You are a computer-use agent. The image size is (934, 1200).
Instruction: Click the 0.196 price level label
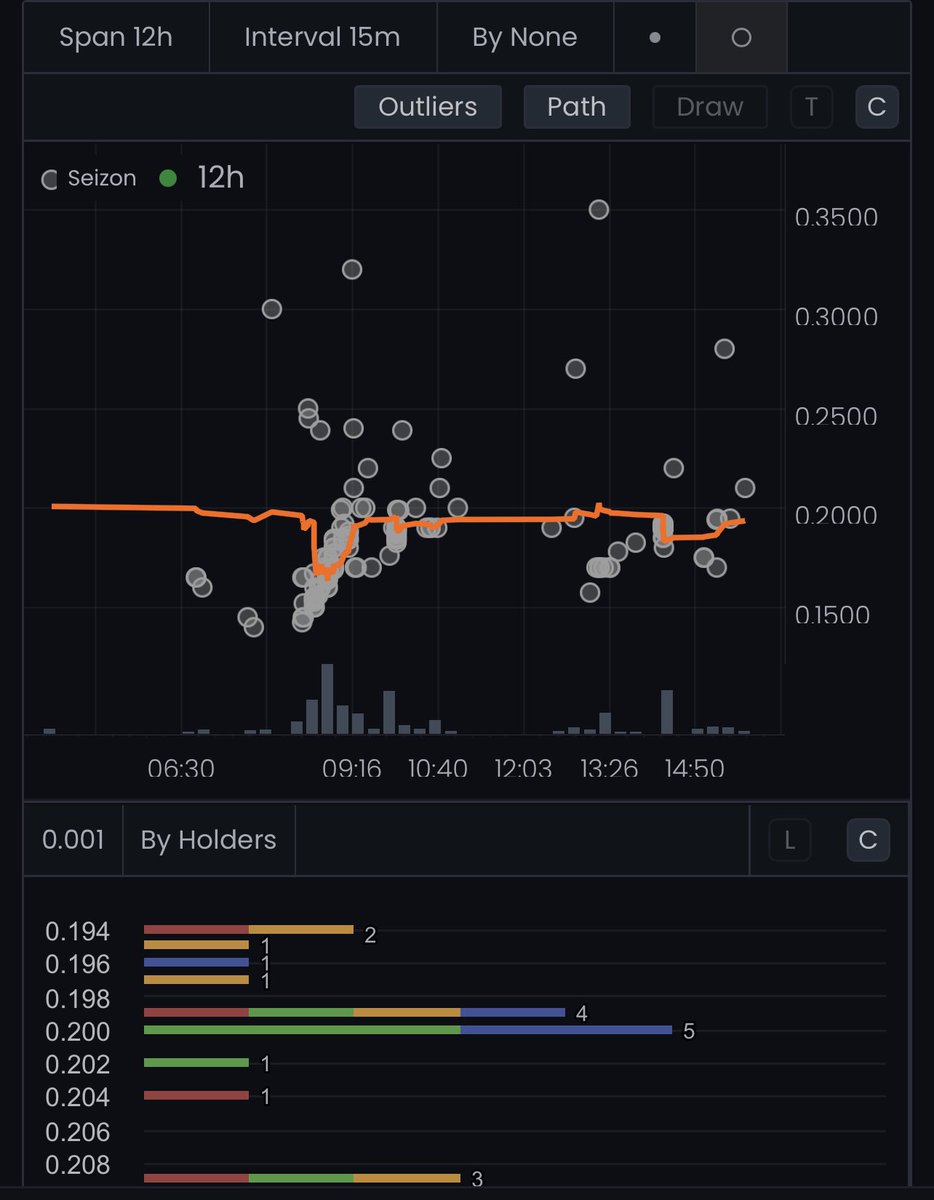(x=78, y=965)
